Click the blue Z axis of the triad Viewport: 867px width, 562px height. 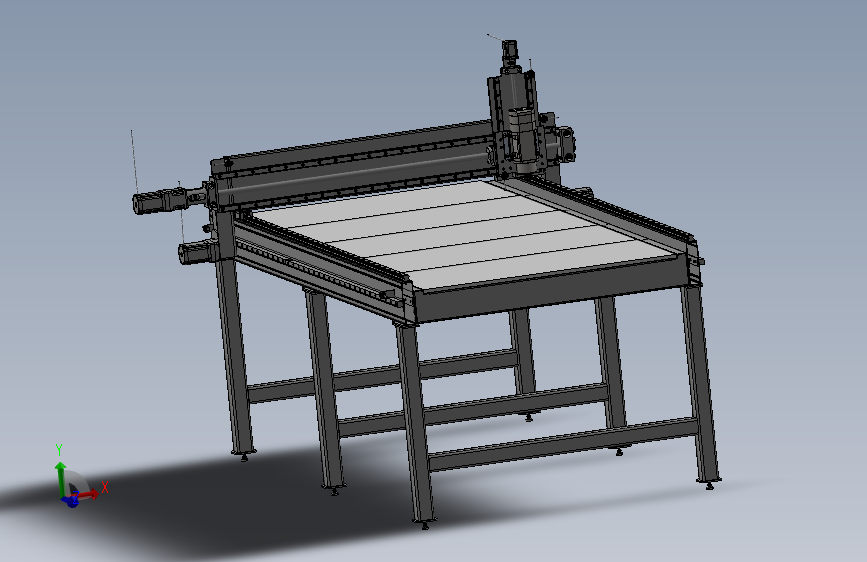tap(71, 501)
